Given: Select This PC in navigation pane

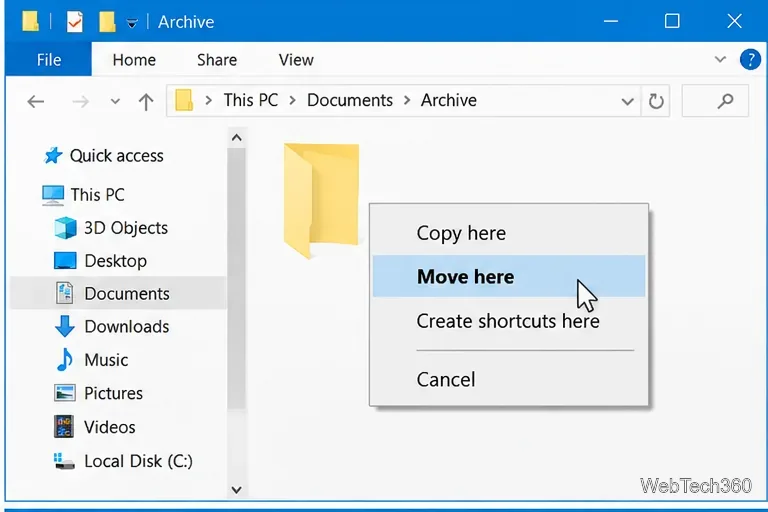Looking at the screenshot, I should click(x=97, y=195).
